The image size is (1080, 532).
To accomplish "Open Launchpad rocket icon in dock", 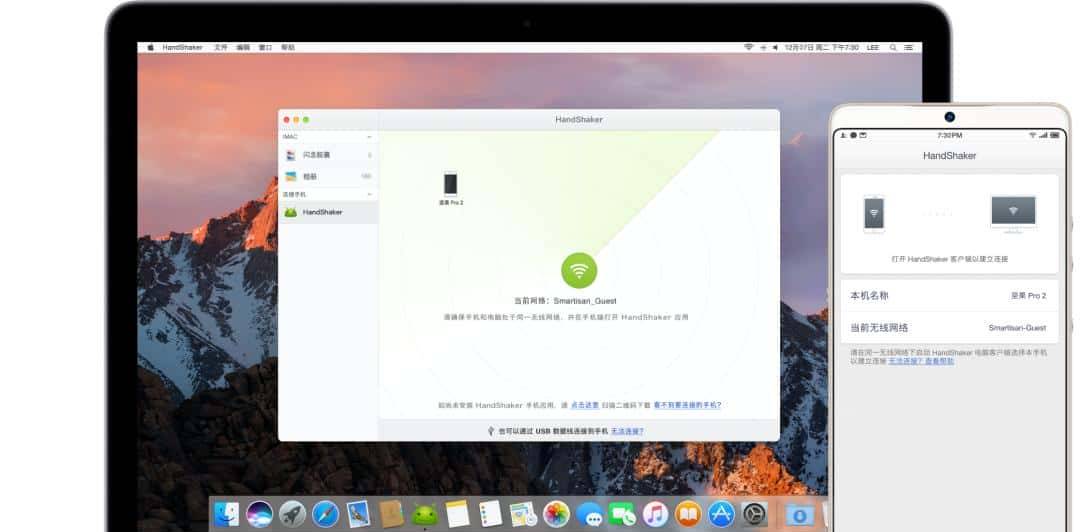I will tap(293, 514).
